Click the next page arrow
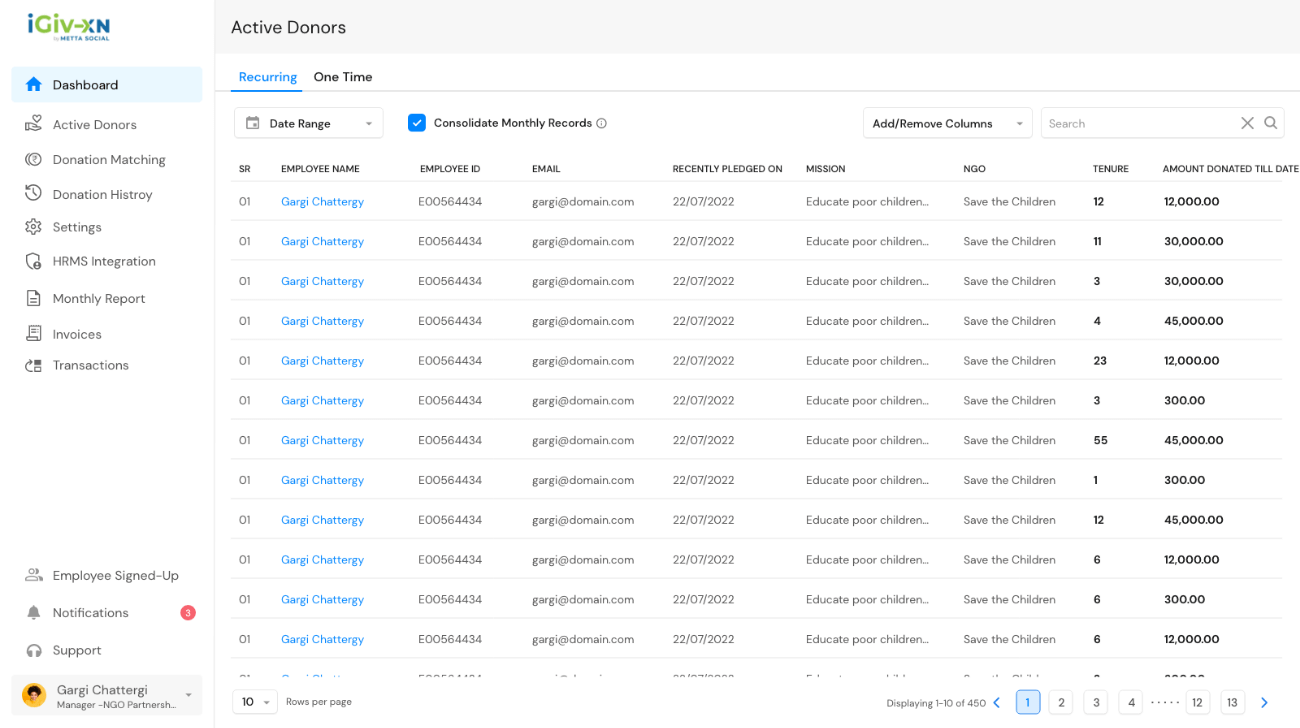 click(1264, 702)
